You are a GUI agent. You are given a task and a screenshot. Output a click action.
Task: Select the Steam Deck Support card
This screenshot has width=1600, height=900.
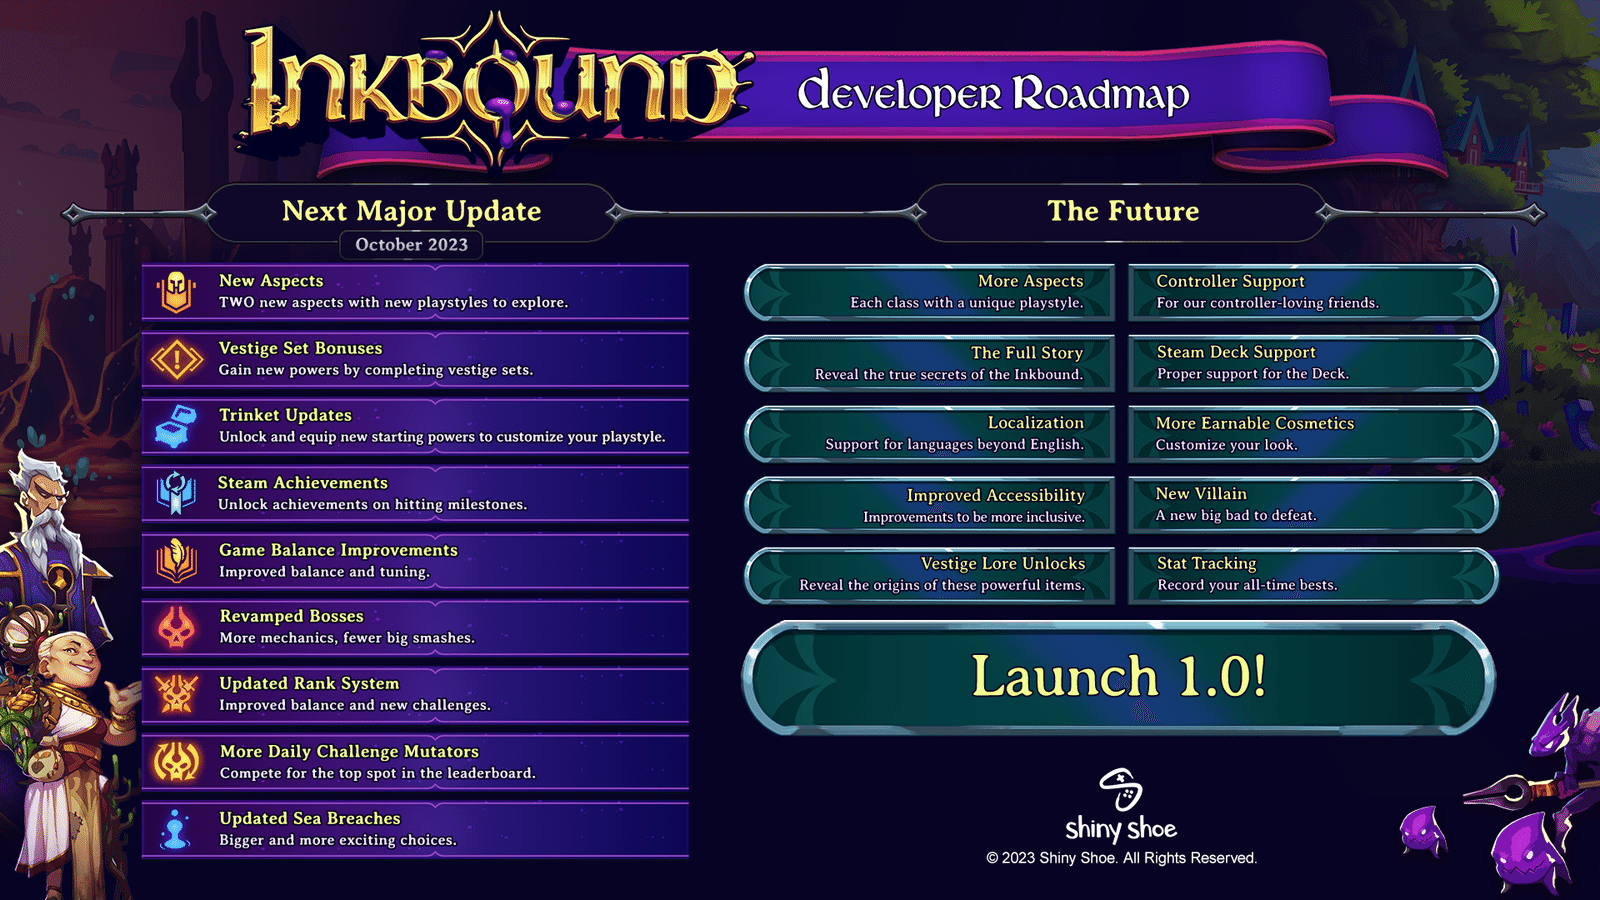[1313, 363]
